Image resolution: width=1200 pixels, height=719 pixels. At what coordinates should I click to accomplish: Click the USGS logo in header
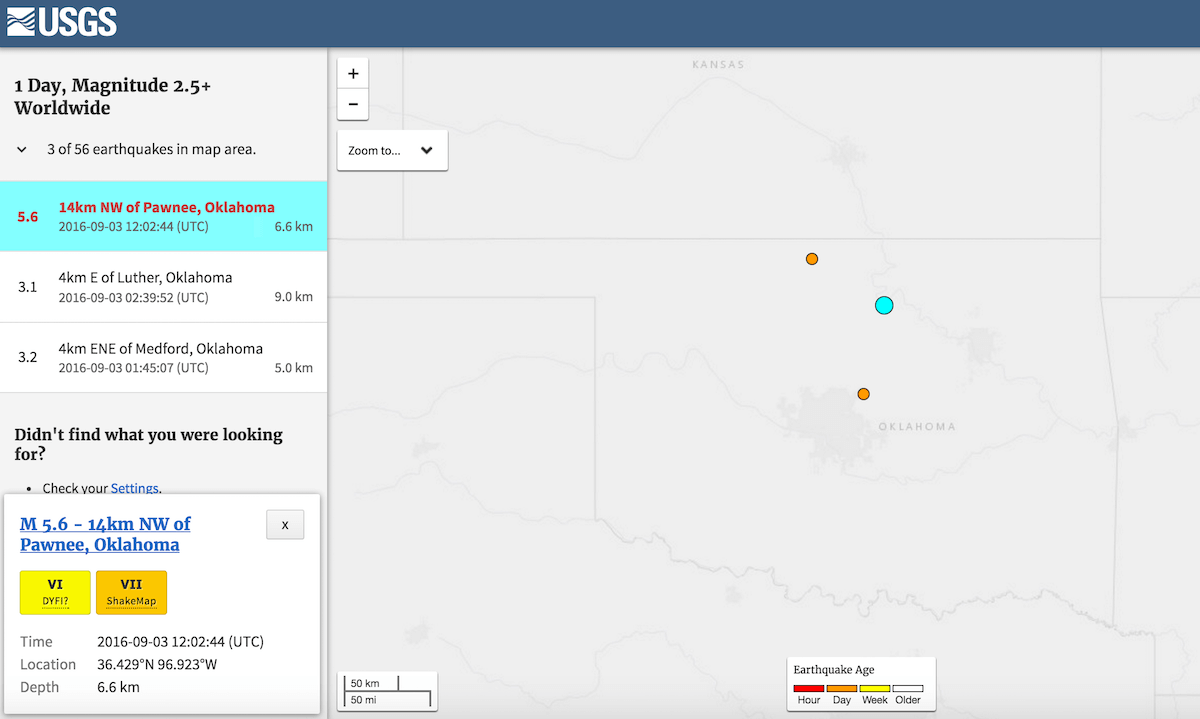coord(61,22)
